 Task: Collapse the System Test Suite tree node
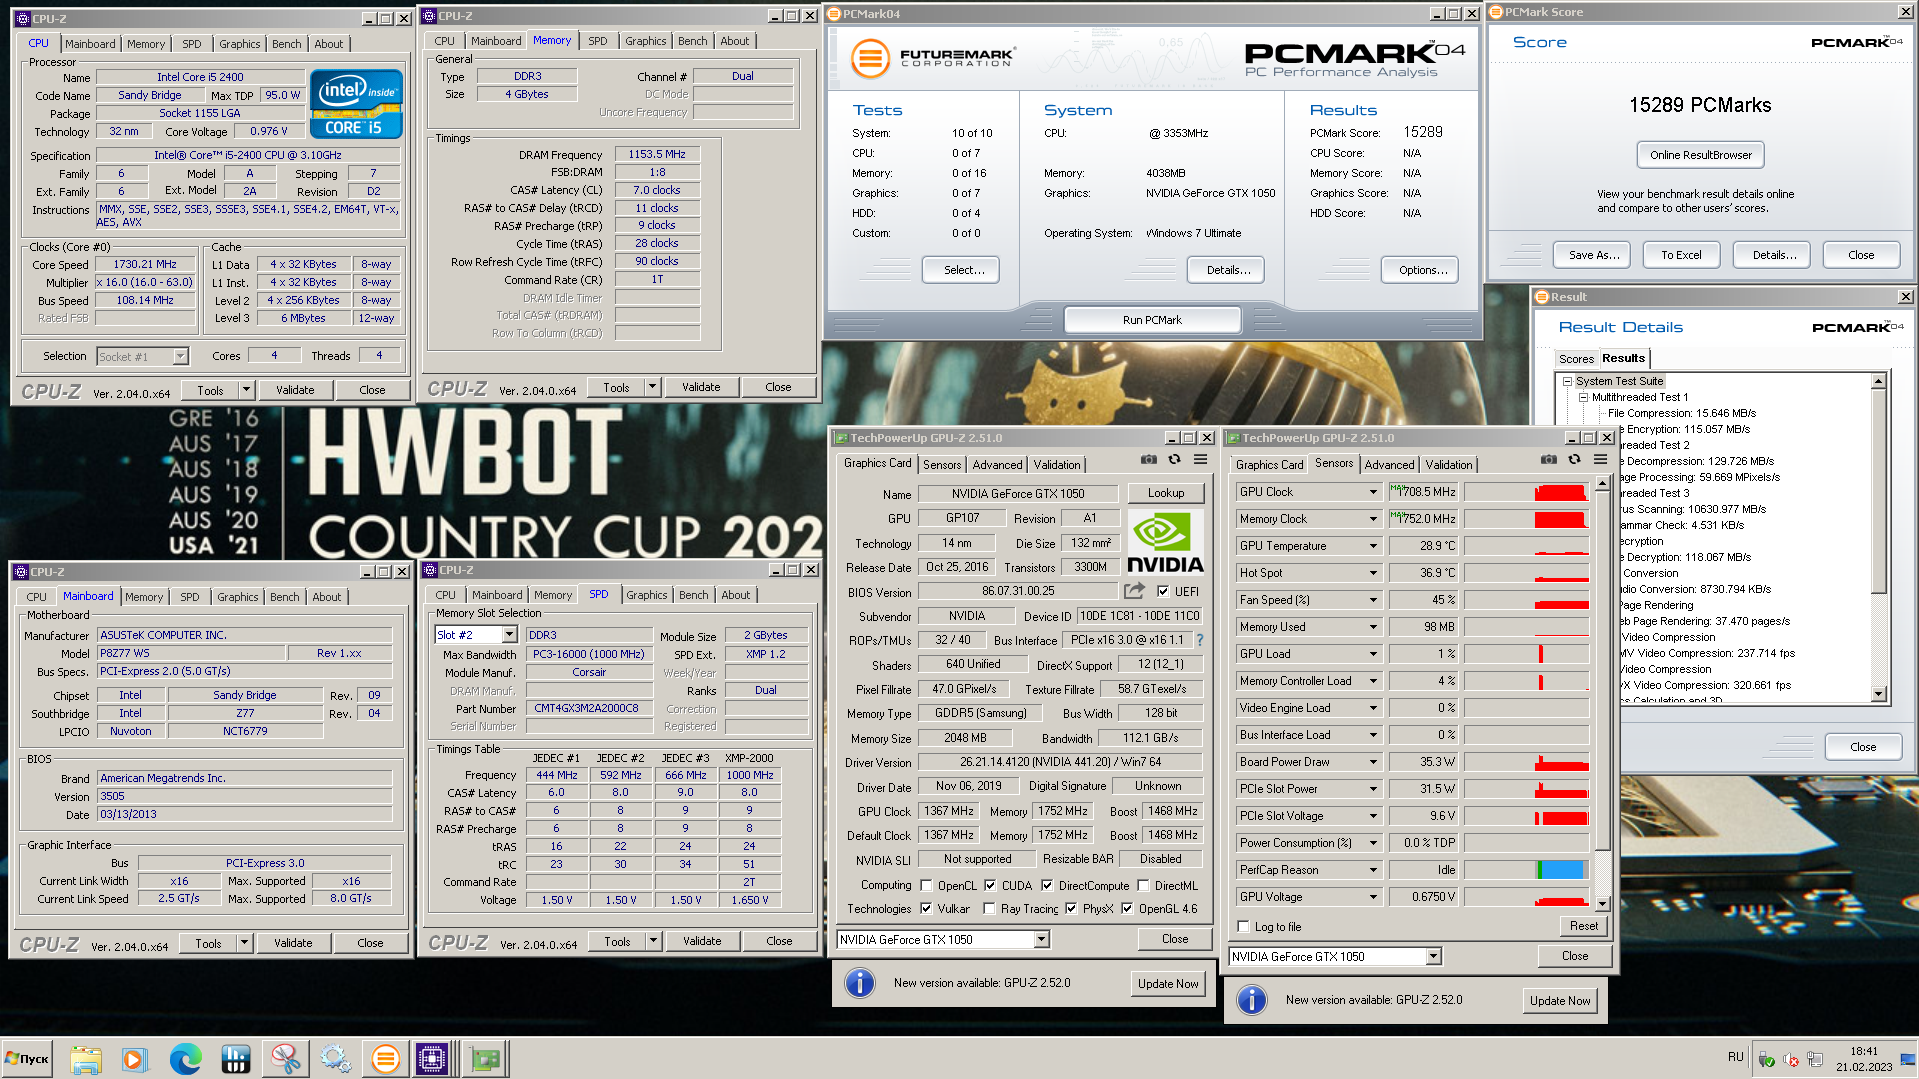1568,381
